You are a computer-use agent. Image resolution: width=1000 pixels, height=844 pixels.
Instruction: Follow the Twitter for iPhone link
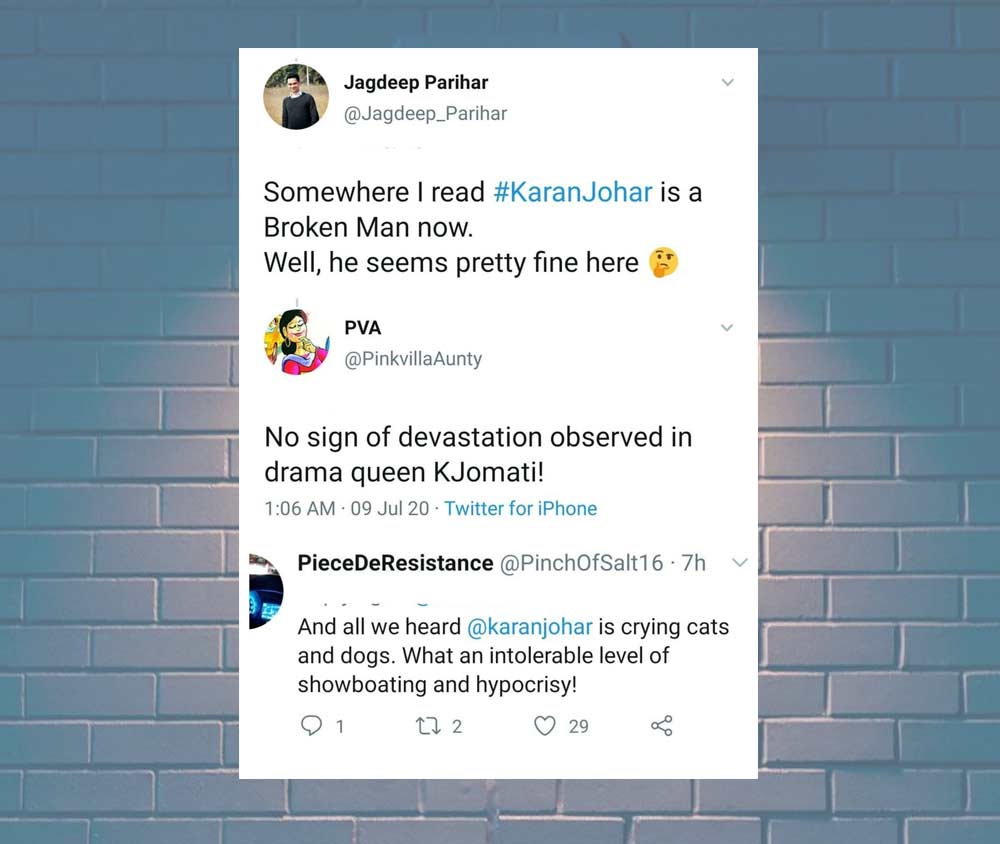coord(520,508)
